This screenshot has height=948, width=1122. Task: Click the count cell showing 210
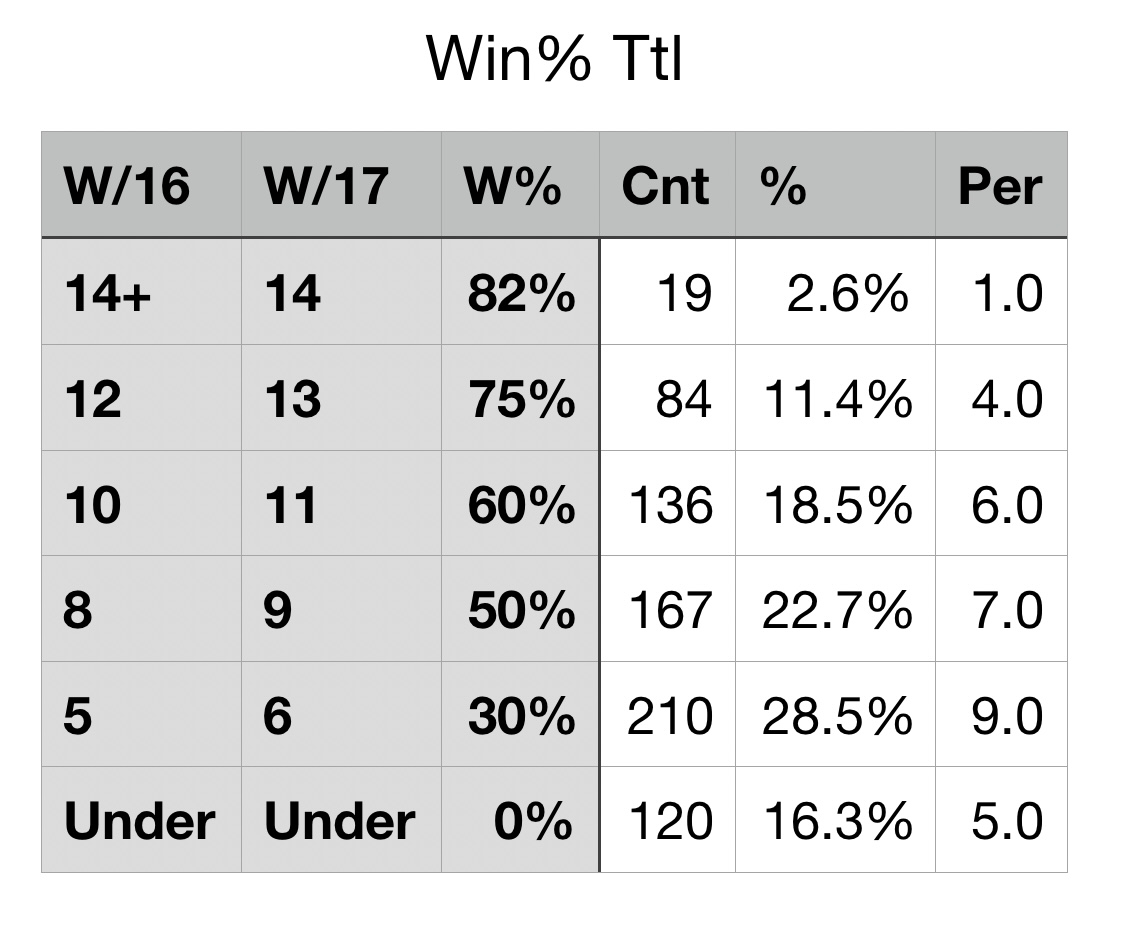pyautogui.click(x=670, y=717)
